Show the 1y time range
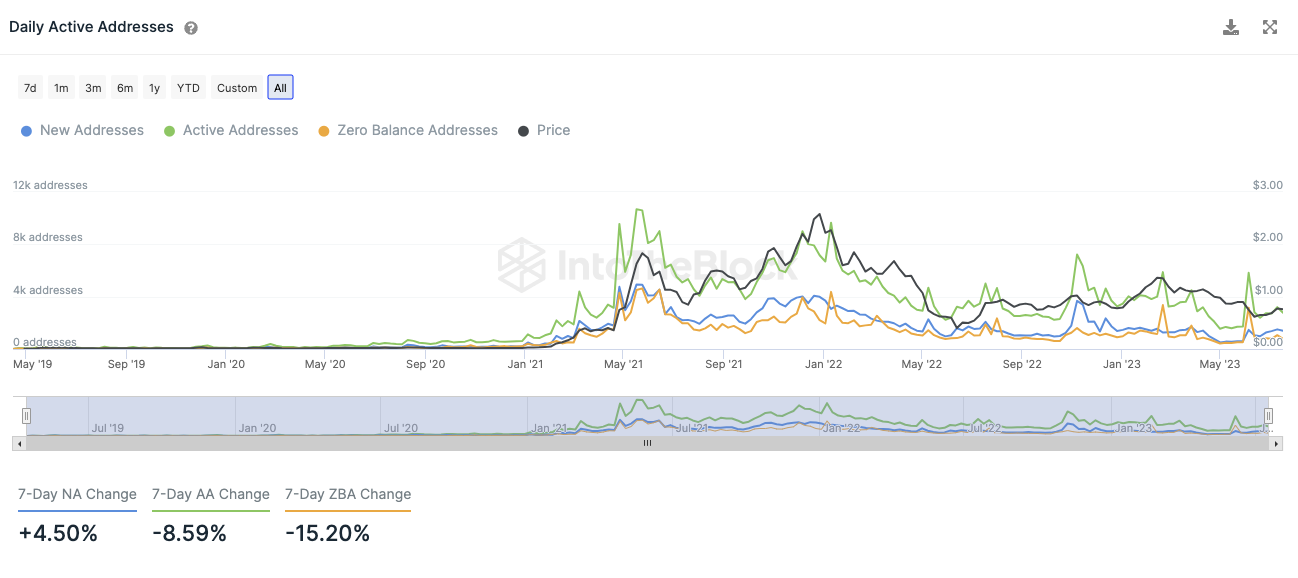Image resolution: width=1298 pixels, height=578 pixels. tap(154, 88)
